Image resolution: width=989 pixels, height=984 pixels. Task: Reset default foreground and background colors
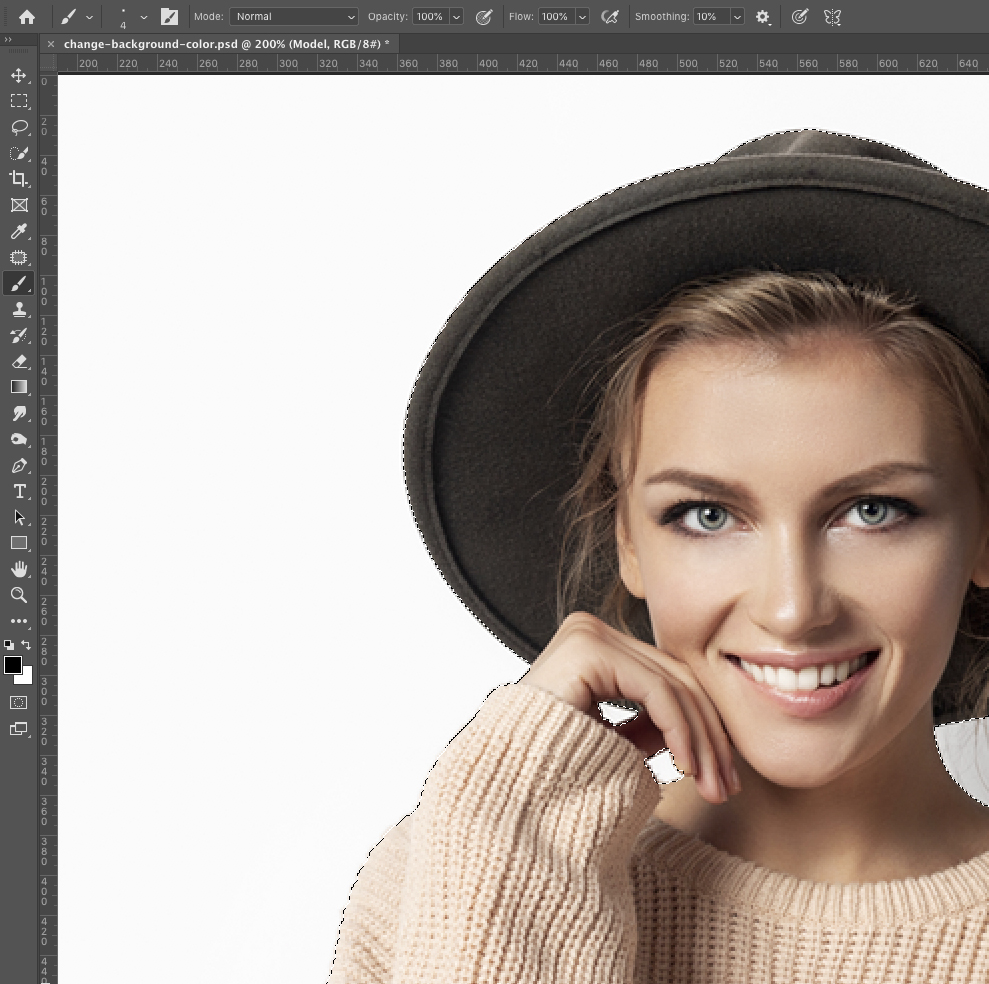click(9, 645)
